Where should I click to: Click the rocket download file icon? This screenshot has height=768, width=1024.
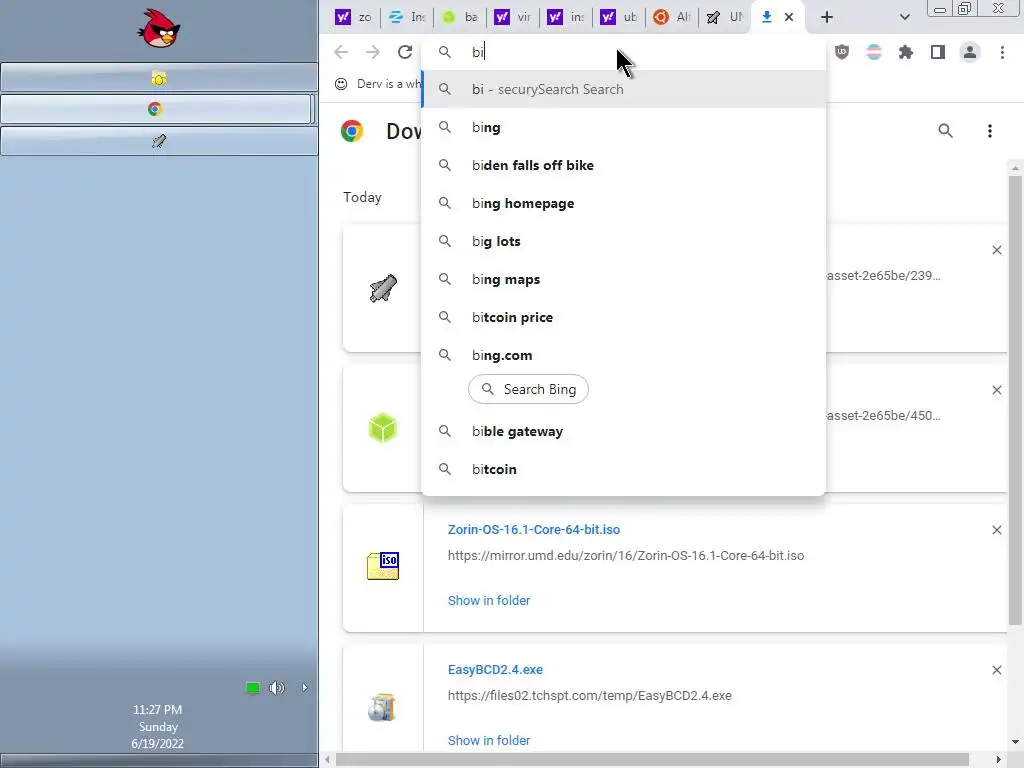(383, 288)
